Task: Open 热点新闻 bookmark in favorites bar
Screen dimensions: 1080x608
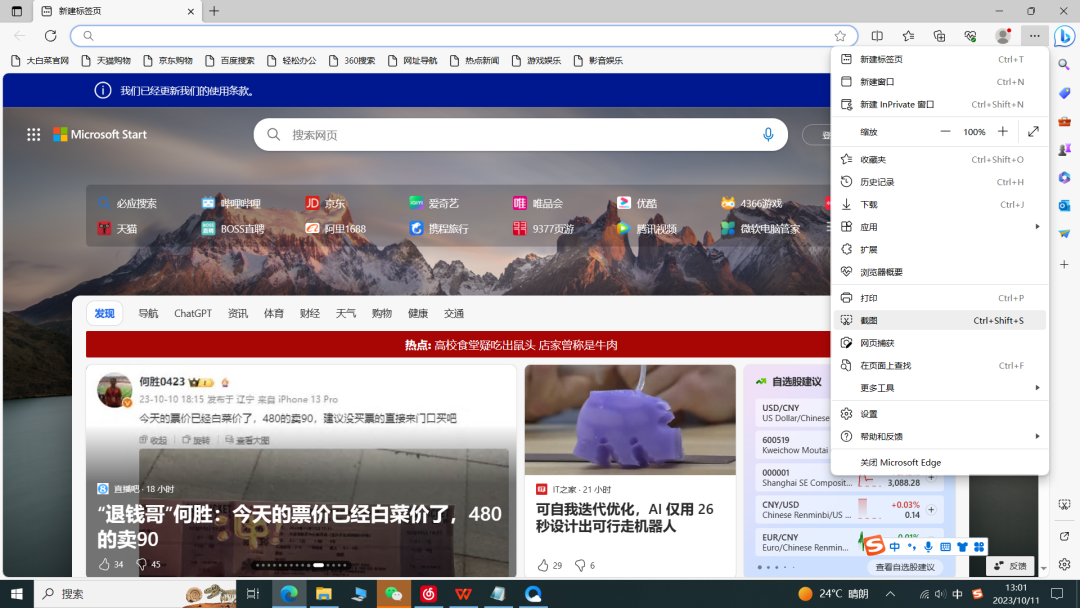Action: pyautogui.click(x=475, y=61)
